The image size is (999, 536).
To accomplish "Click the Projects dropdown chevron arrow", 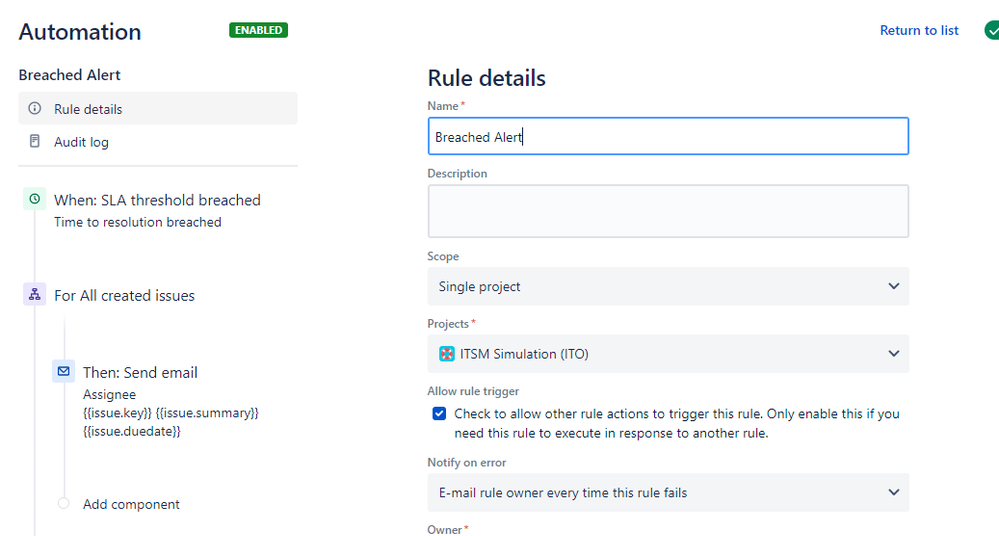I will pyautogui.click(x=893, y=354).
